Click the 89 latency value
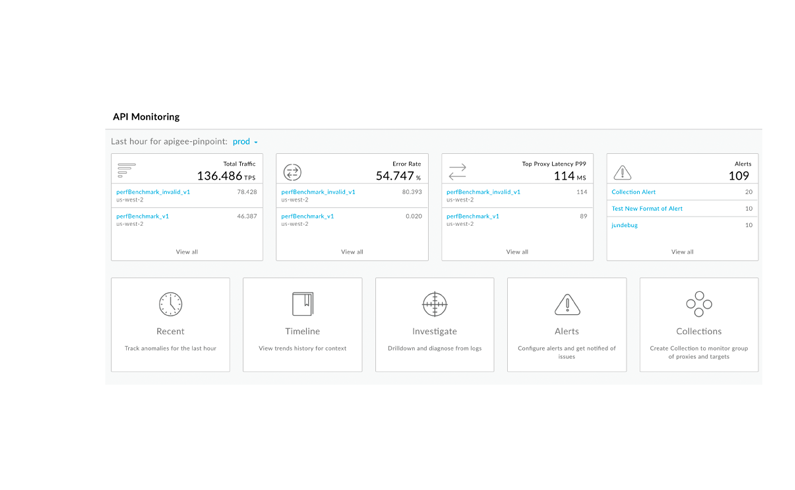The width and height of the screenshot is (795, 490). point(584,216)
